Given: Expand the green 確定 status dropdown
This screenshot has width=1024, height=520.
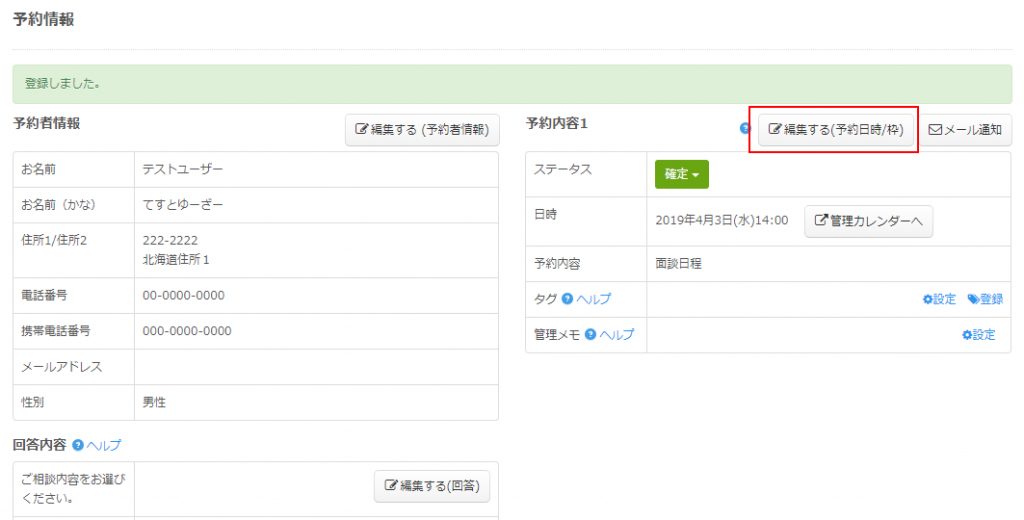Looking at the screenshot, I should click(681, 174).
